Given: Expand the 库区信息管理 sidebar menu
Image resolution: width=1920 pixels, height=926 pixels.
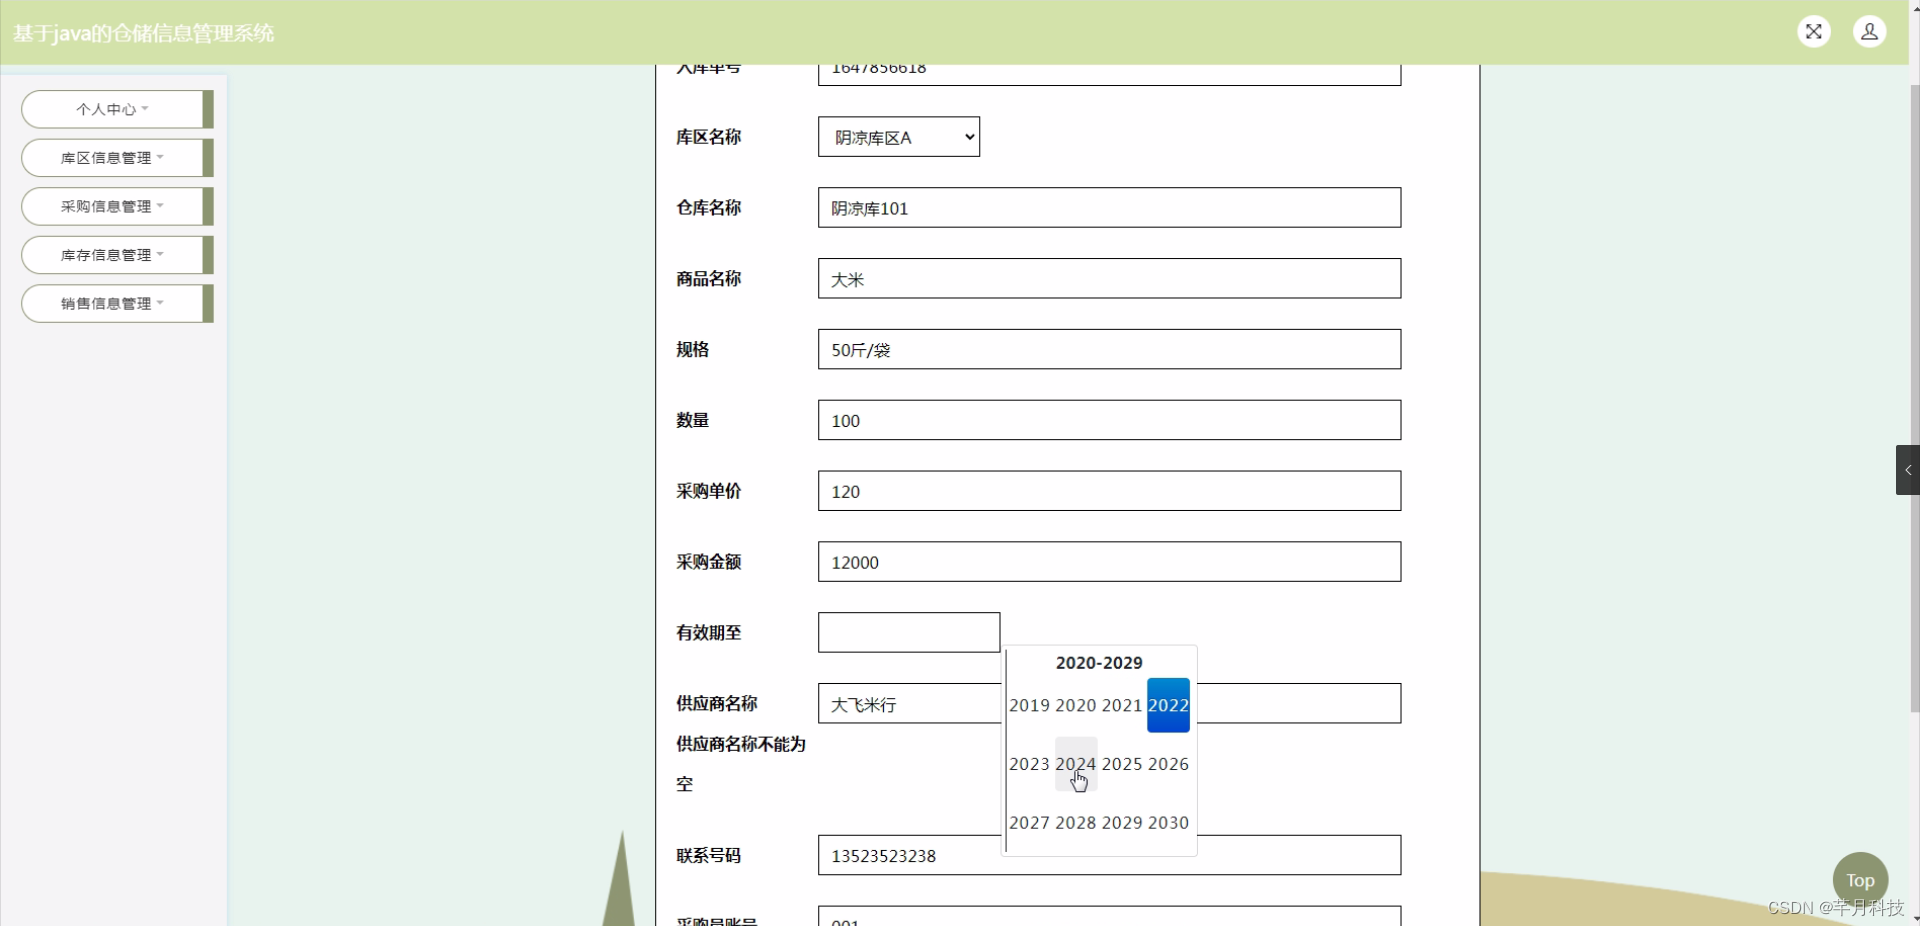Looking at the screenshot, I should [110, 157].
